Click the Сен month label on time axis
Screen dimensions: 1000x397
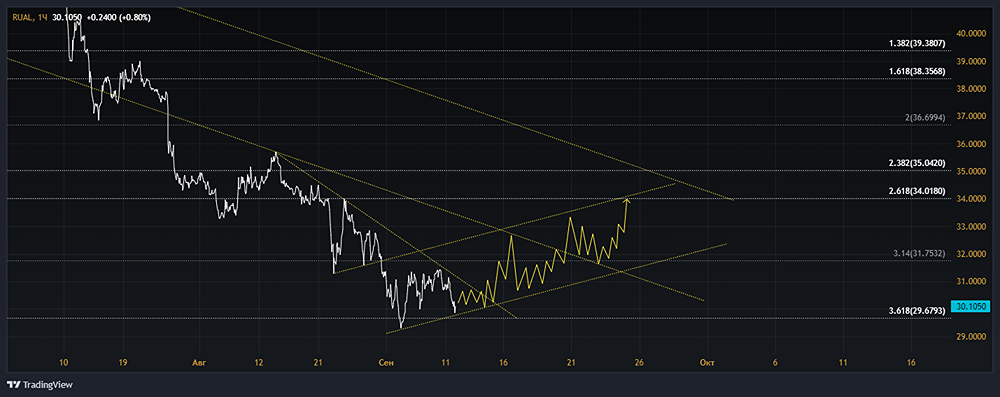click(386, 363)
